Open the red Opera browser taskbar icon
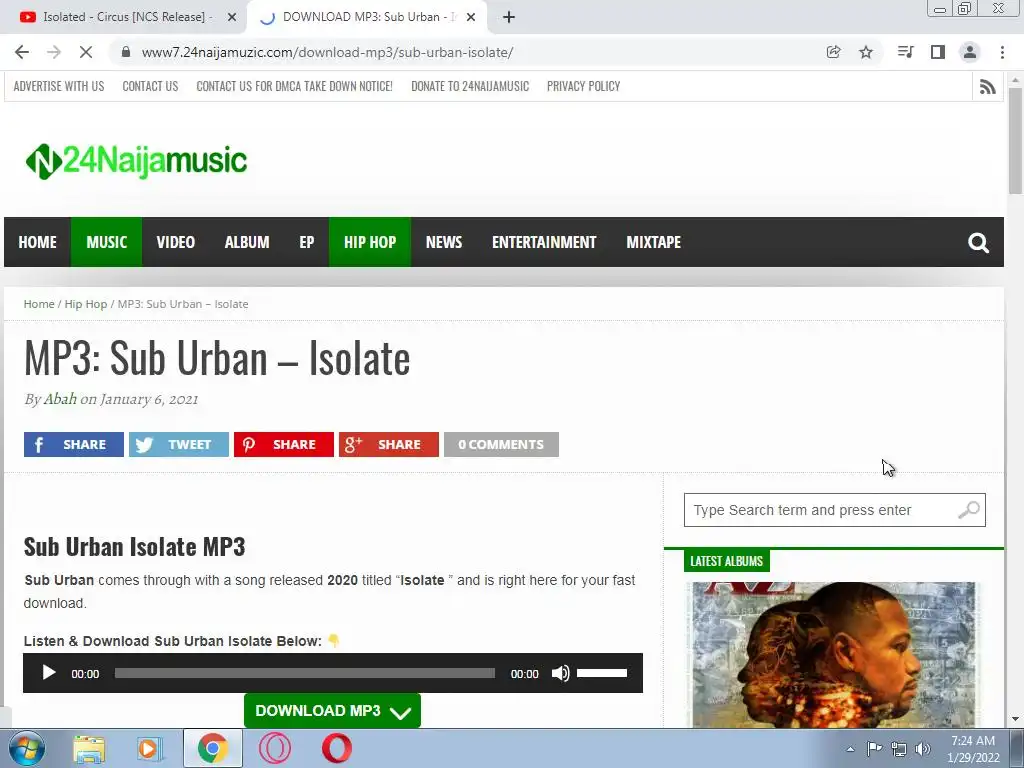This screenshot has height=768, width=1024. tap(336, 748)
